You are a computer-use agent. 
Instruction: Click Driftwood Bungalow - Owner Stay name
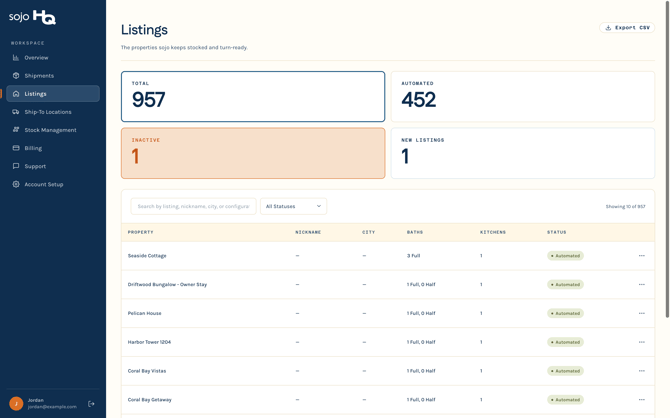[167, 284]
